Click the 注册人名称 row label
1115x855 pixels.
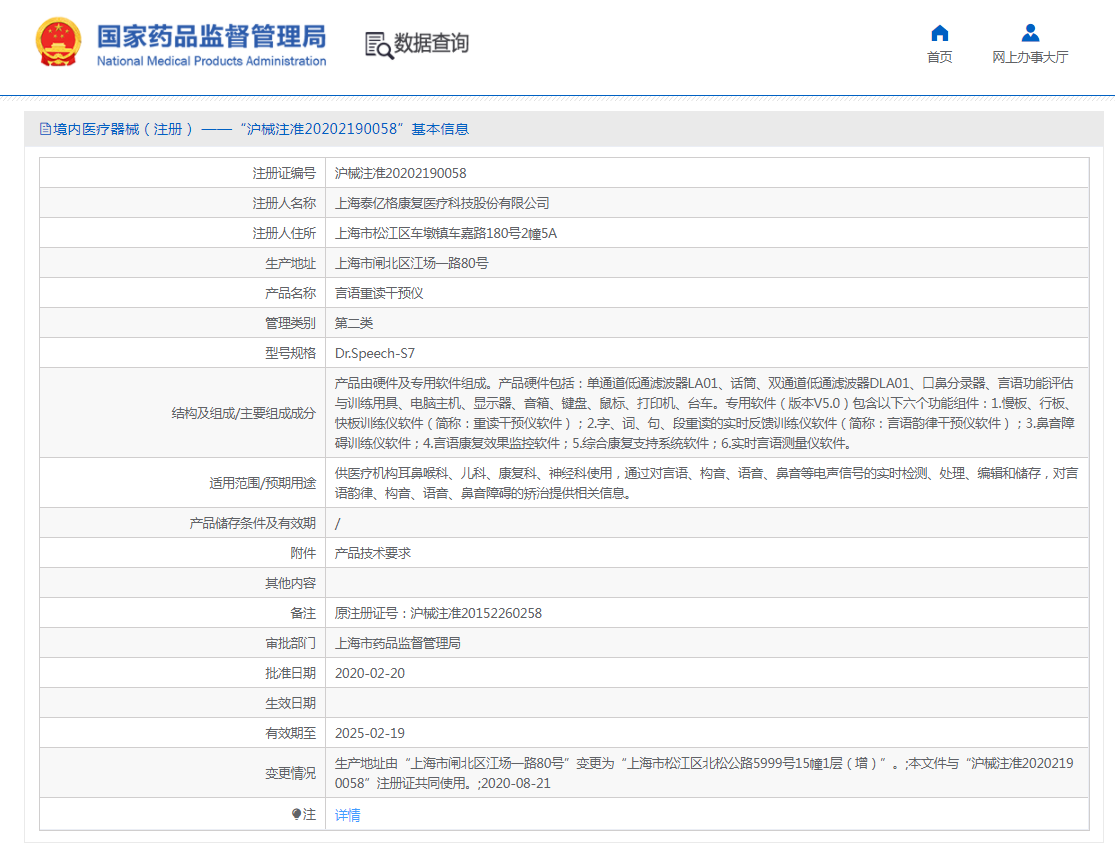(x=284, y=203)
